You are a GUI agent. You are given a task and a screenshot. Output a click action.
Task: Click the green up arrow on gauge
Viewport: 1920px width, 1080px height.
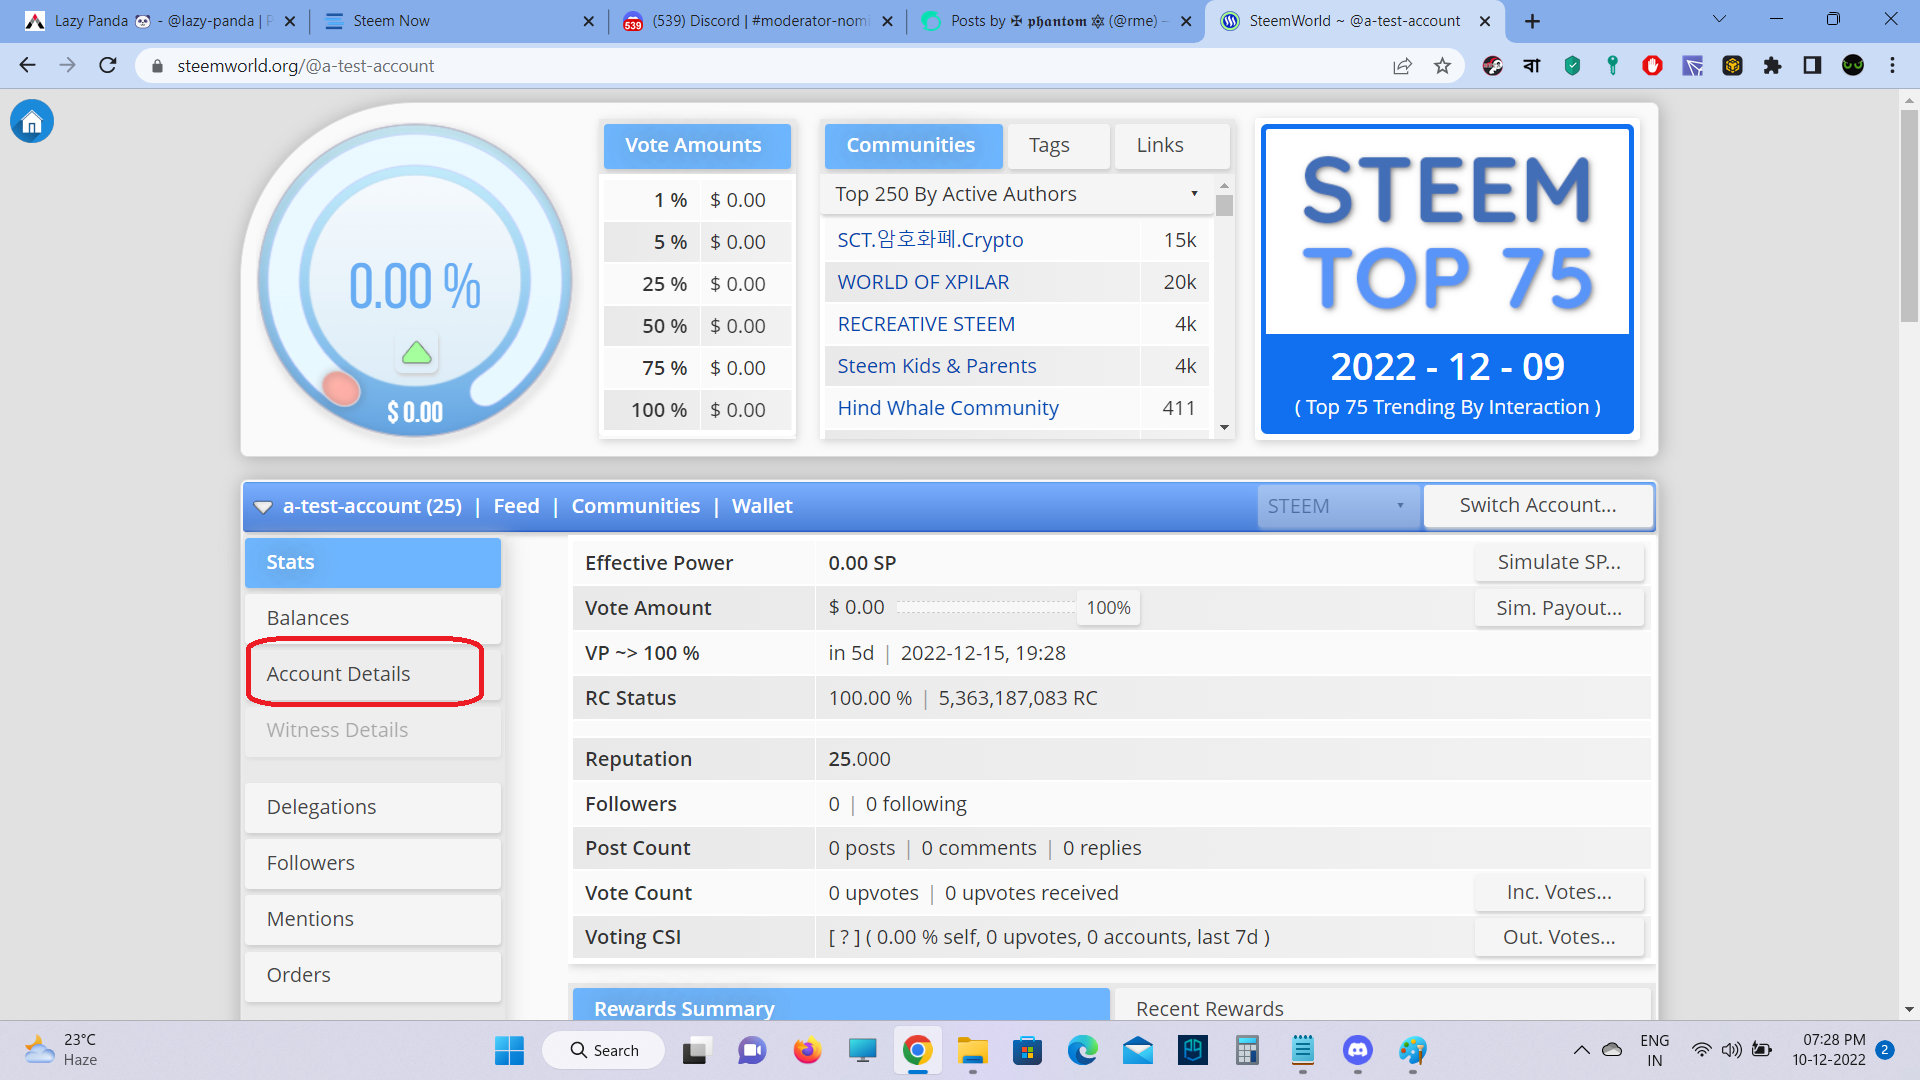coord(416,353)
